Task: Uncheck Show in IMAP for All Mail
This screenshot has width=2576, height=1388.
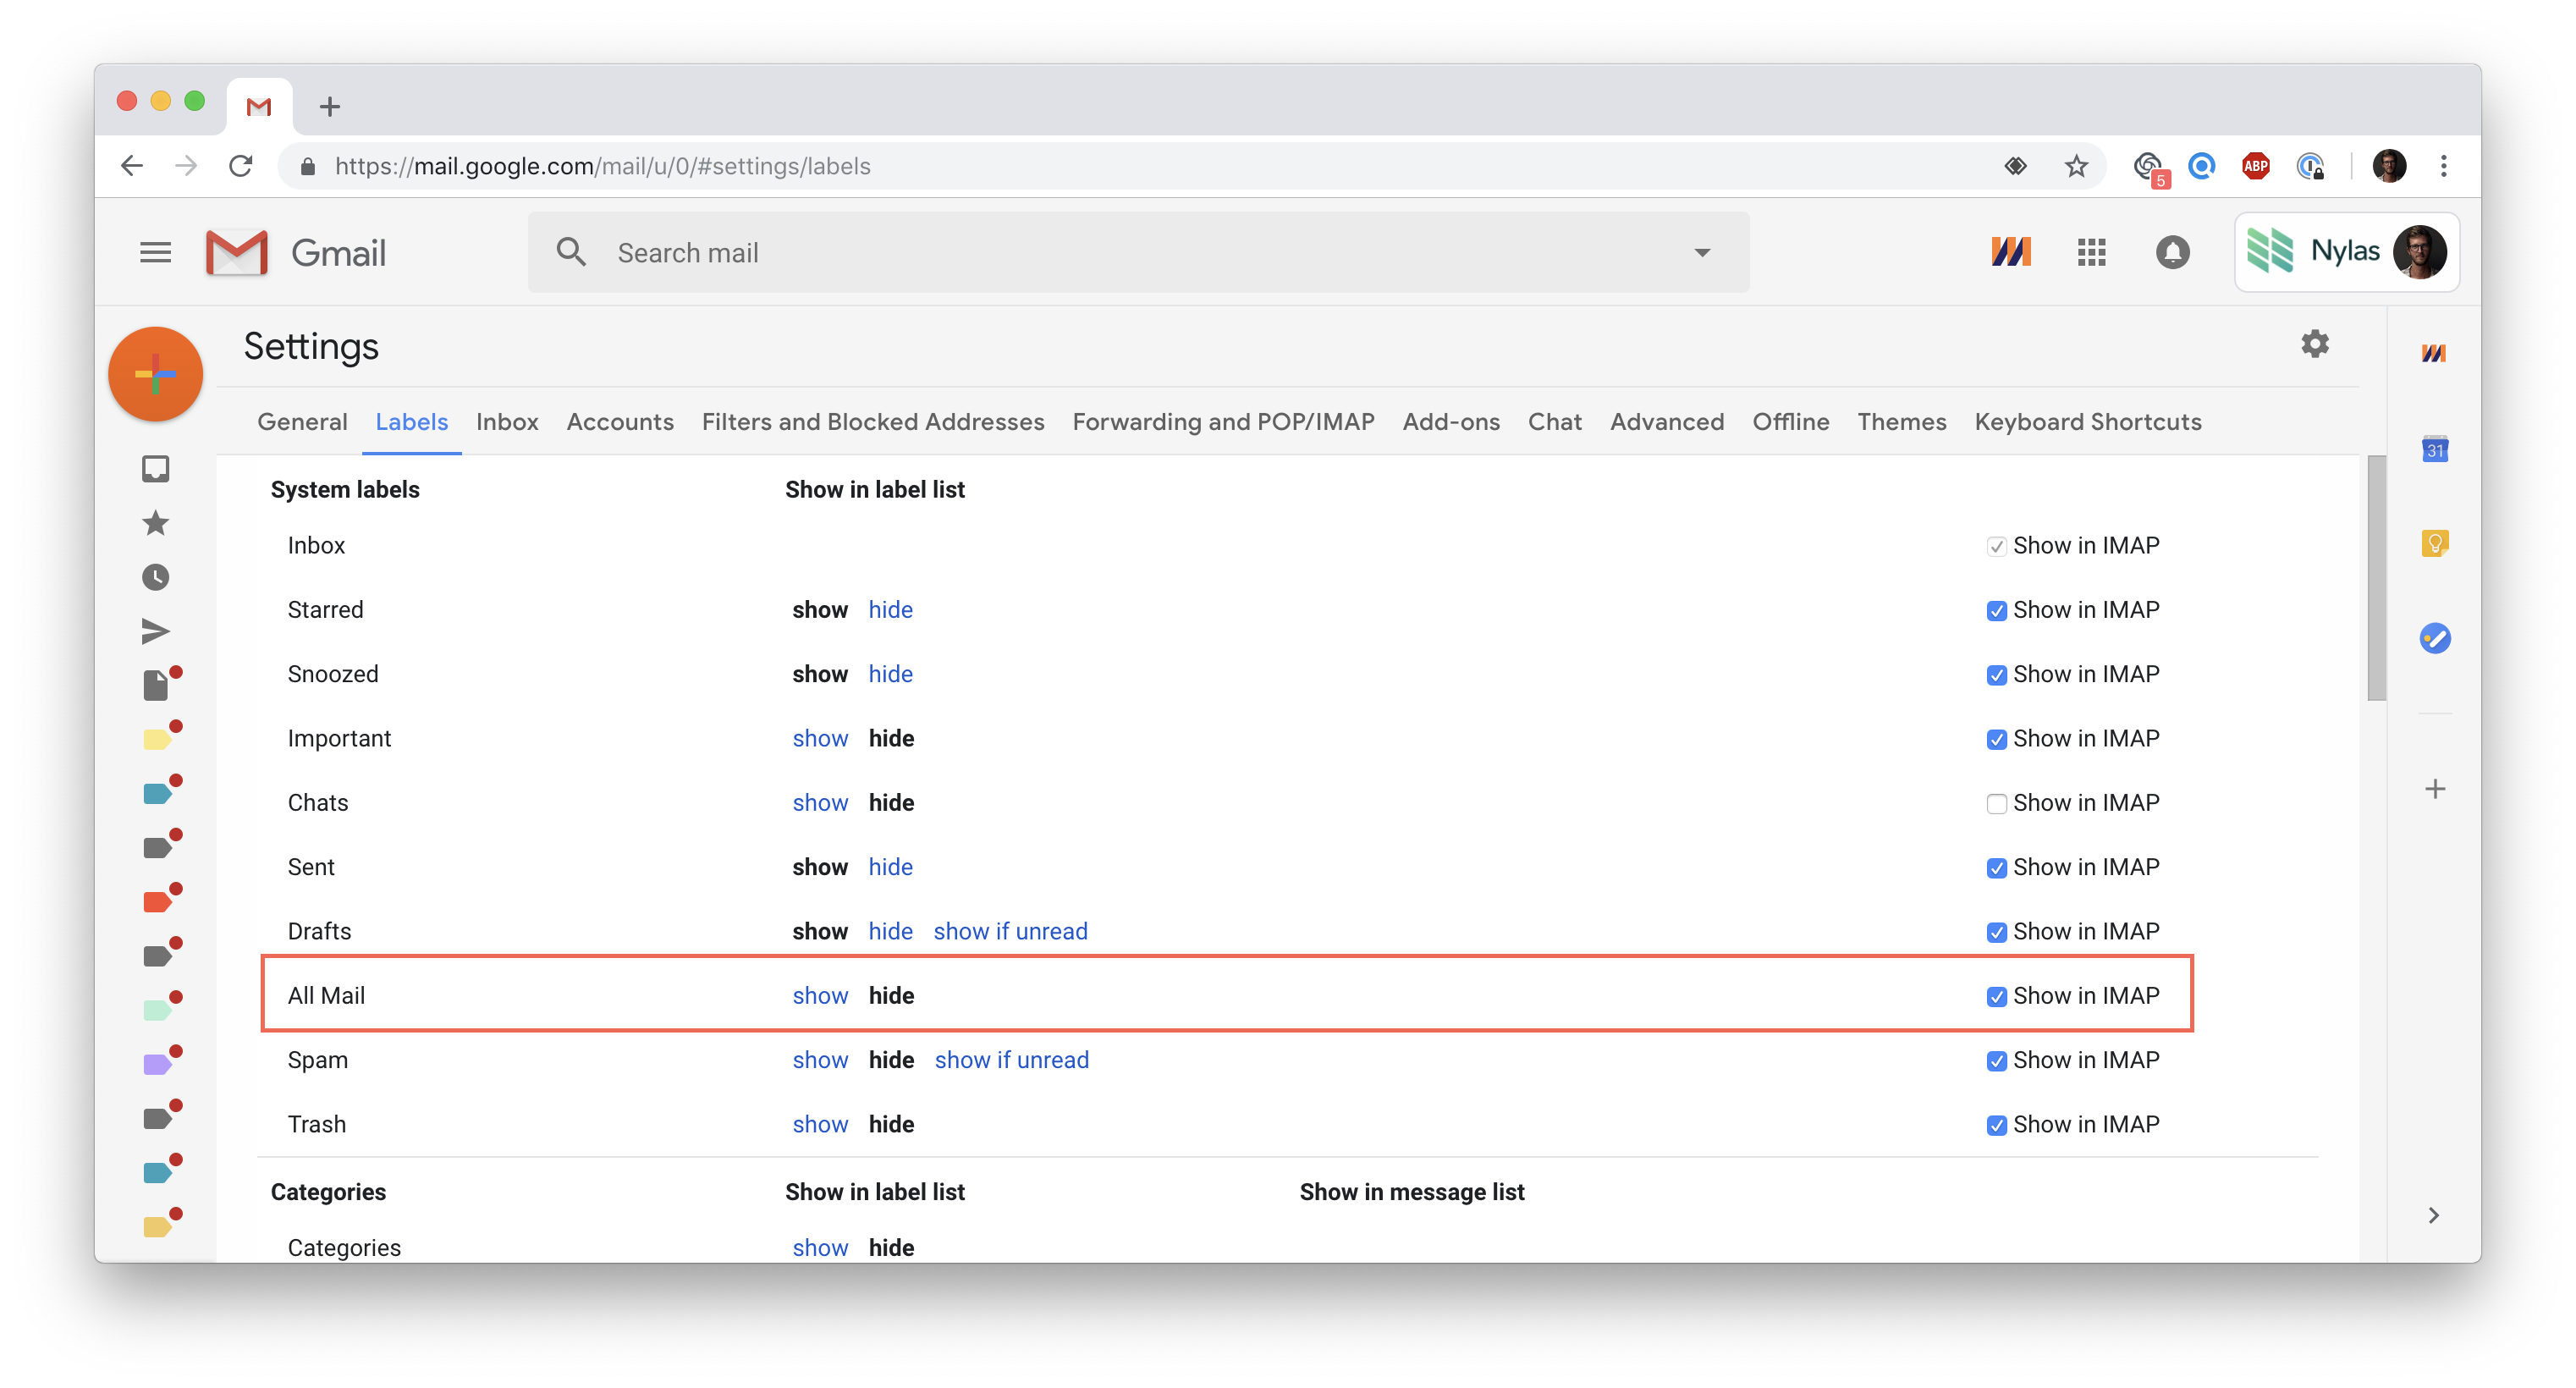Action: click(x=1996, y=997)
